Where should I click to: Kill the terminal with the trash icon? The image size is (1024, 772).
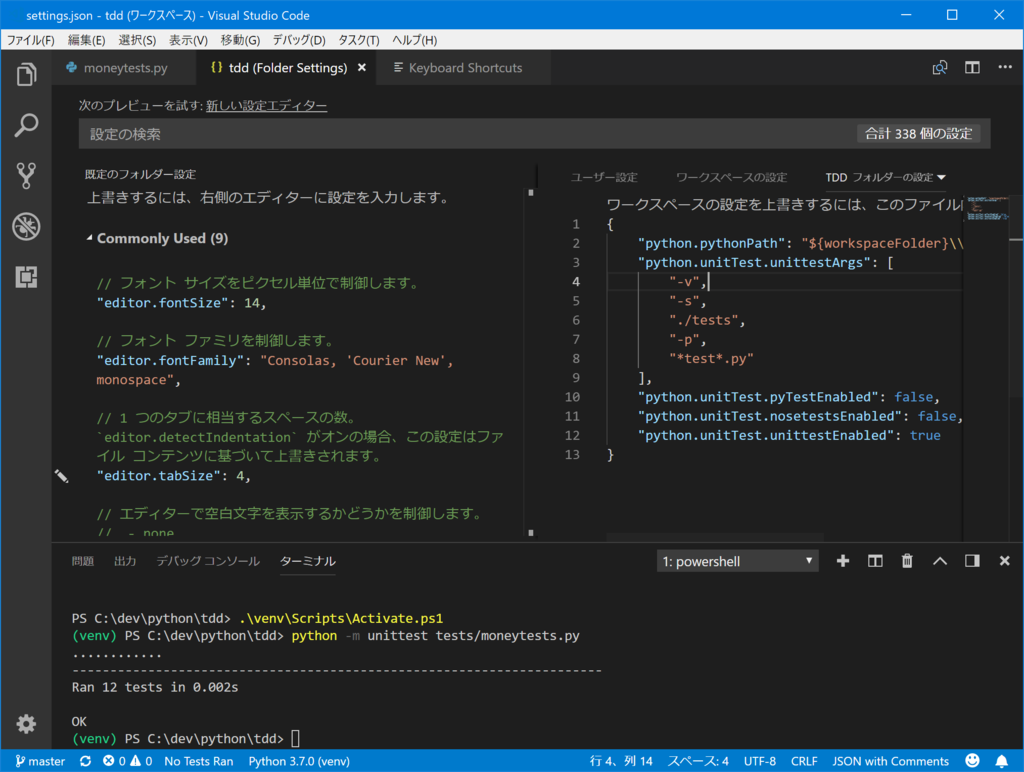(907, 561)
